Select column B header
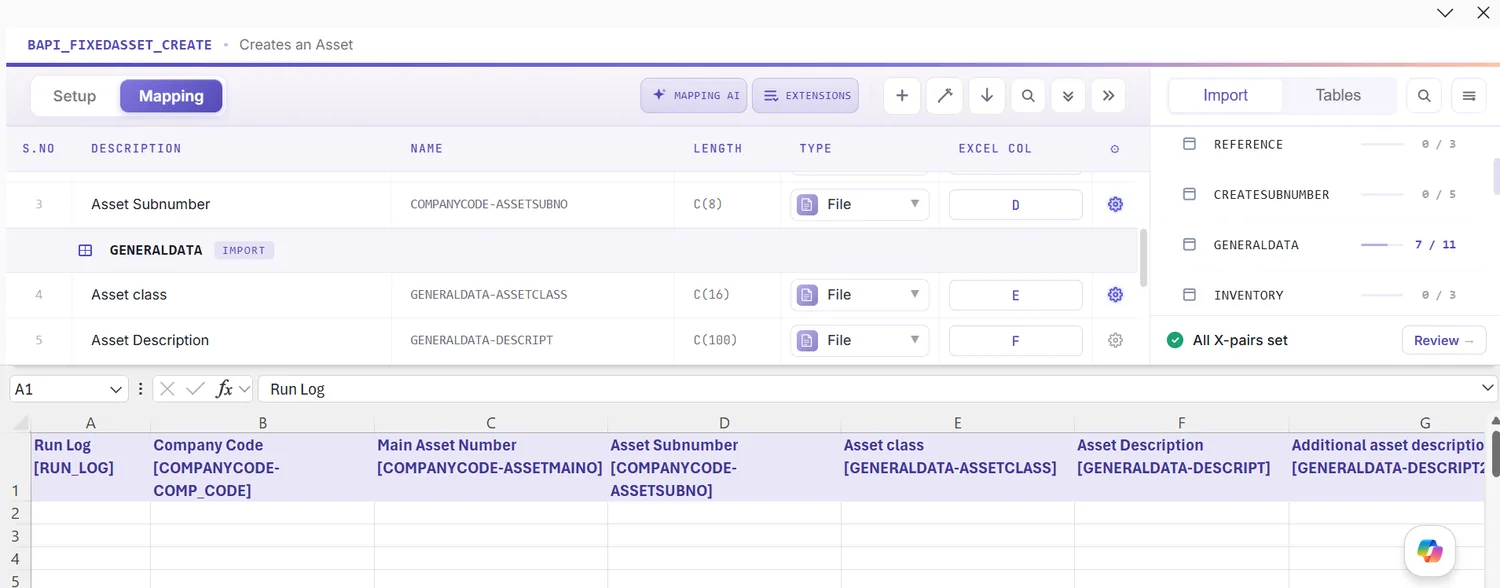The height and width of the screenshot is (588, 1500). [262, 423]
